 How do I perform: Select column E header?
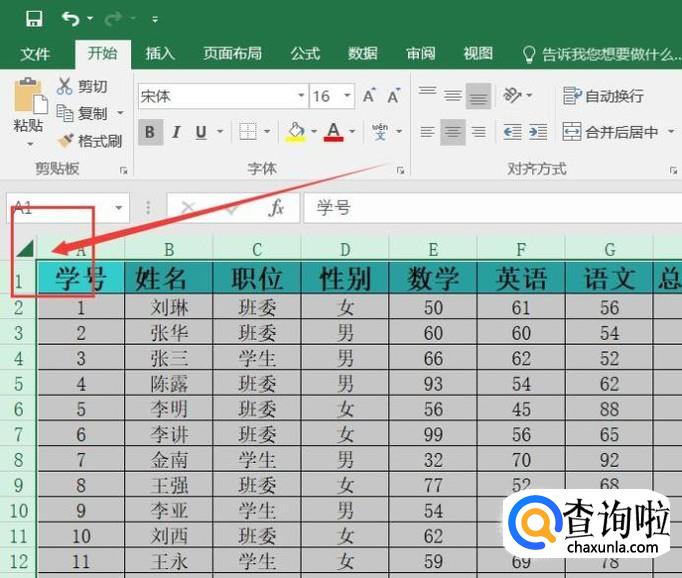pyautogui.click(x=433, y=250)
